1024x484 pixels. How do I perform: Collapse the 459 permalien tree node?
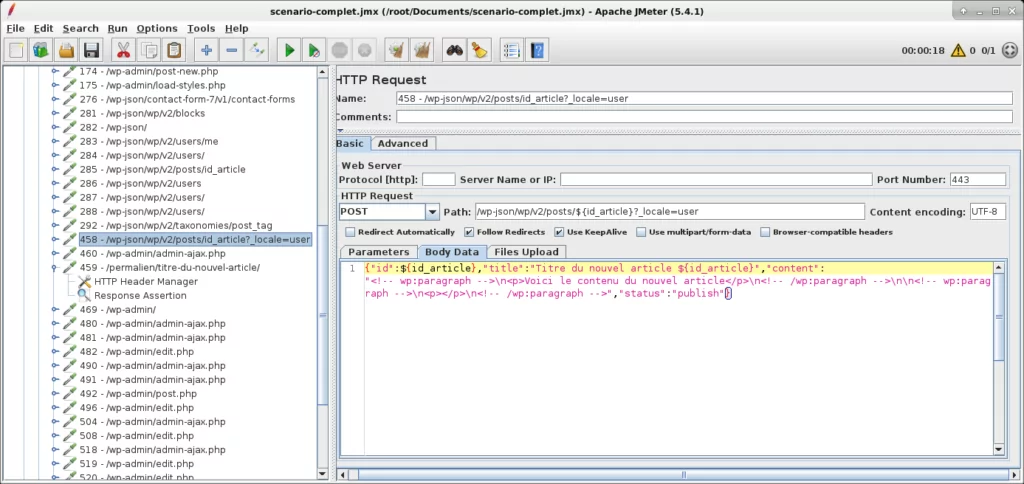pos(56,267)
